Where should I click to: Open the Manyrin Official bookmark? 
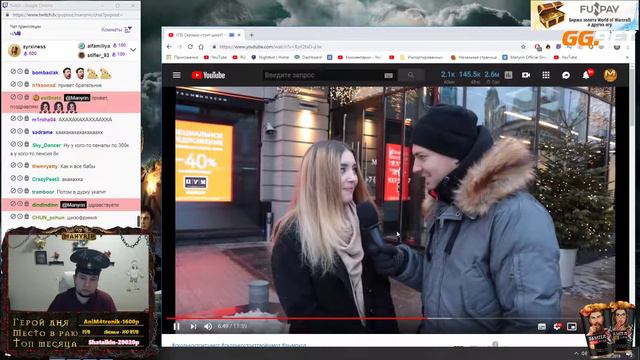tap(524, 58)
